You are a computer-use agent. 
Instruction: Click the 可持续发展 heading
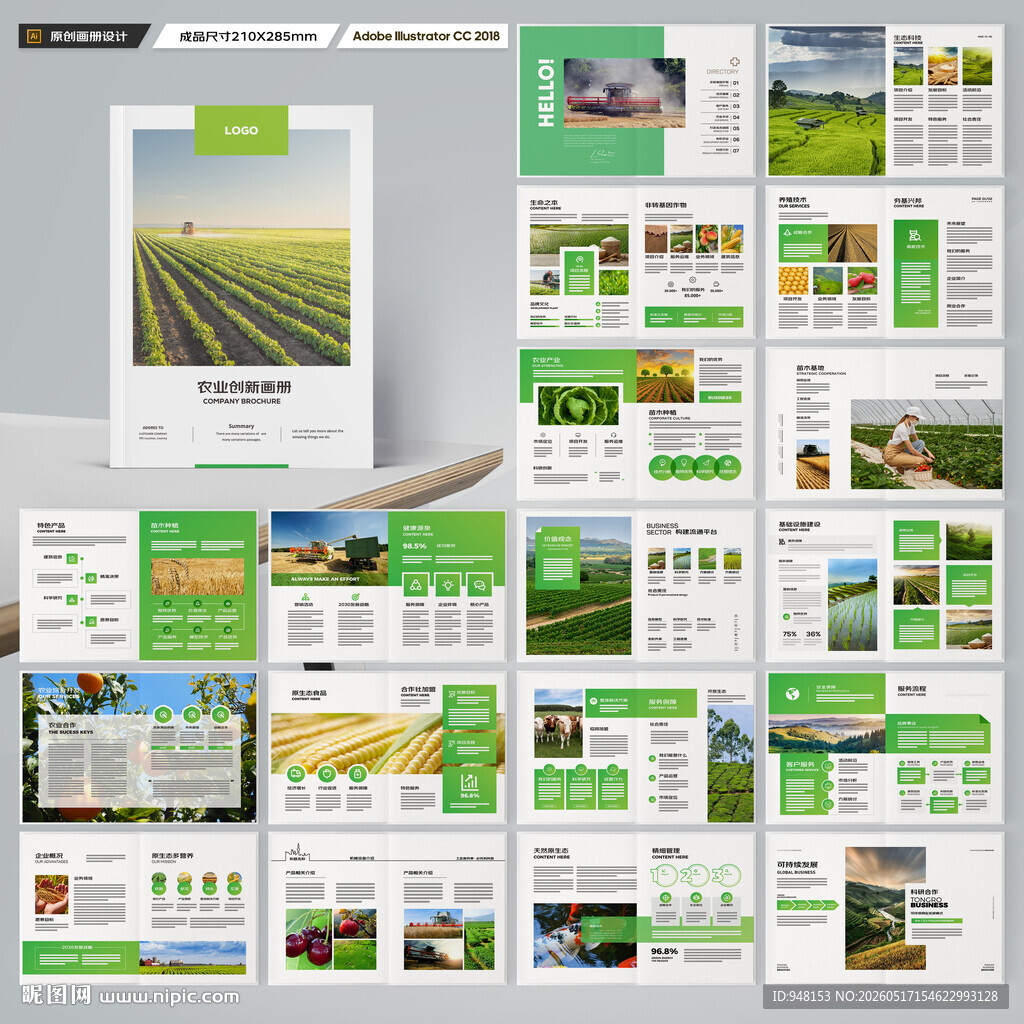(x=797, y=864)
